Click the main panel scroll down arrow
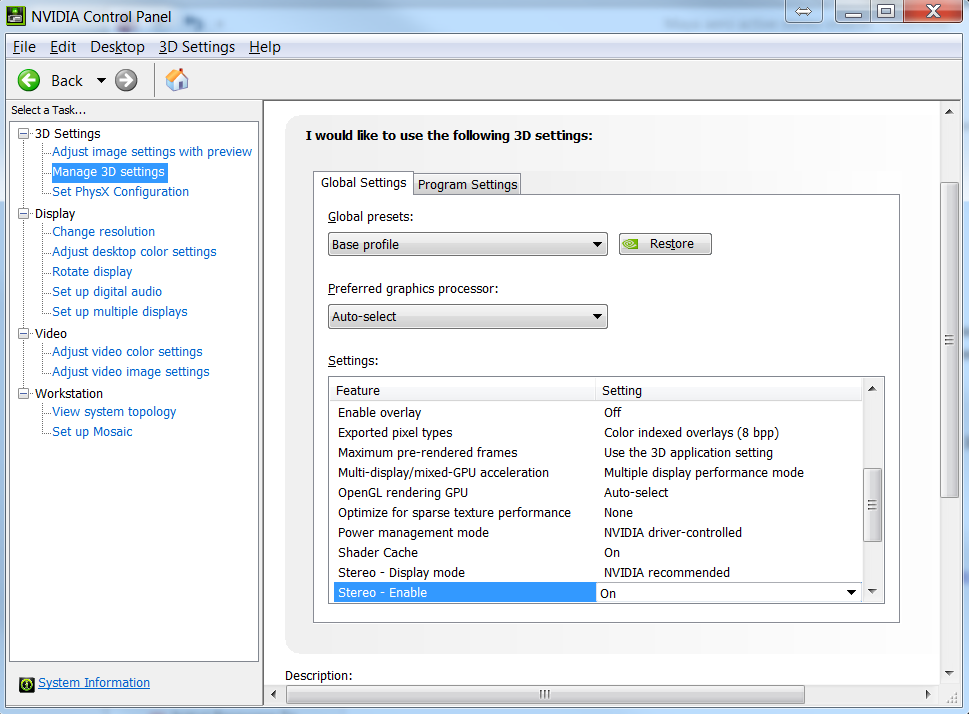Image resolution: width=969 pixels, height=714 pixels. point(949,674)
